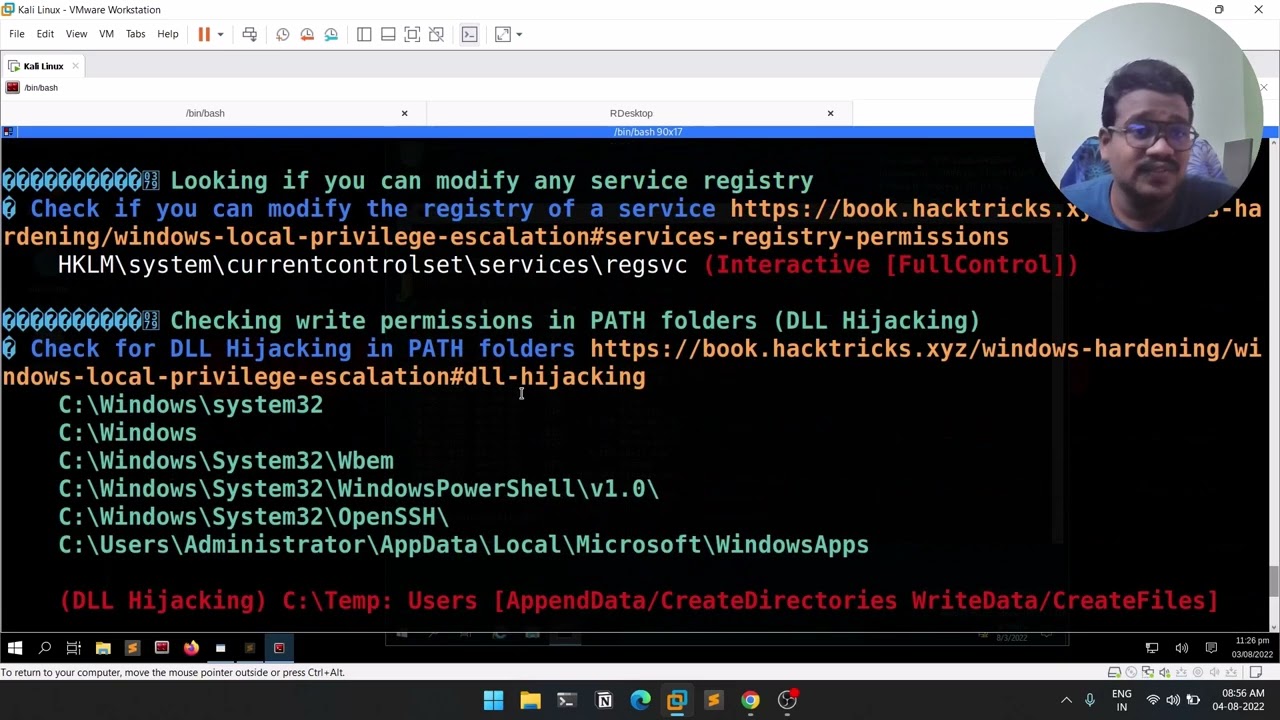This screenshot has width=1280, height=720.
Task: Close the RDesktop terminal tab
Action: tap(830, 113)
